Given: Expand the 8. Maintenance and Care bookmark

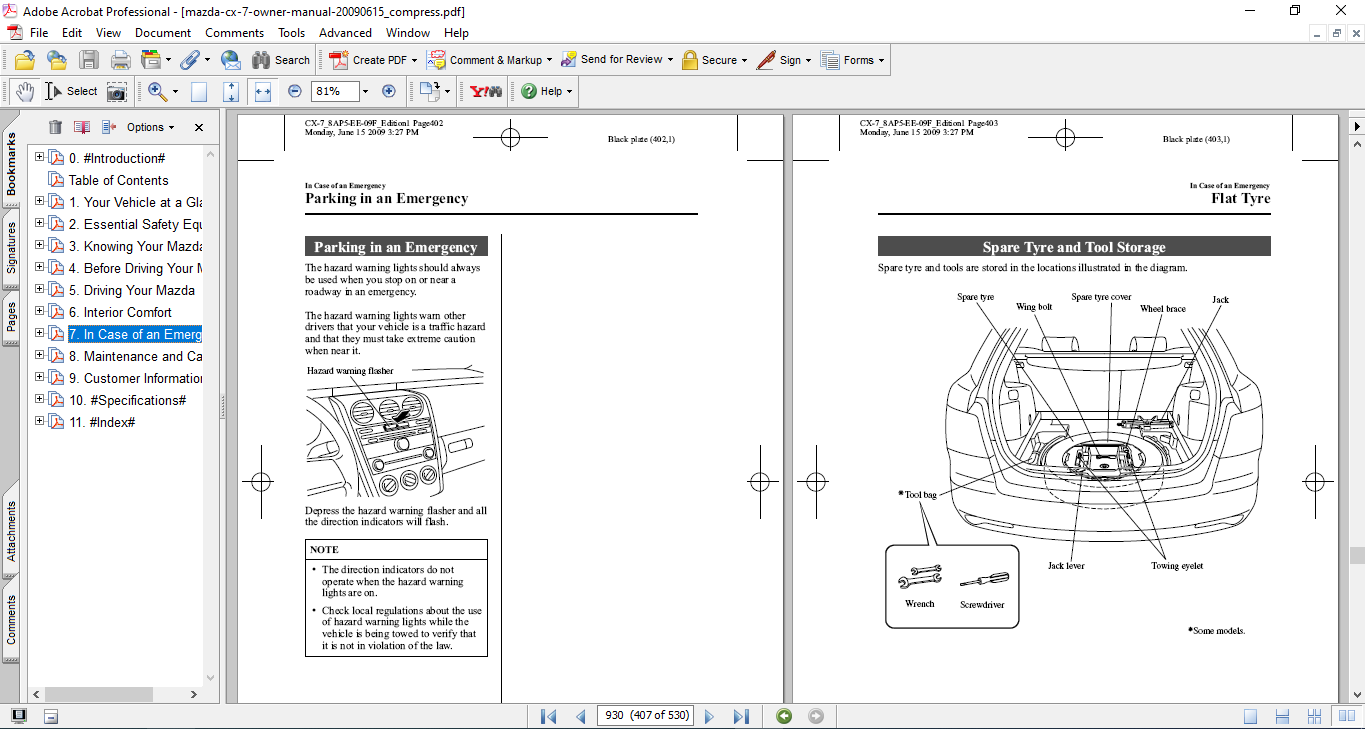Looking at the screenshot, I should coord(40,356).
